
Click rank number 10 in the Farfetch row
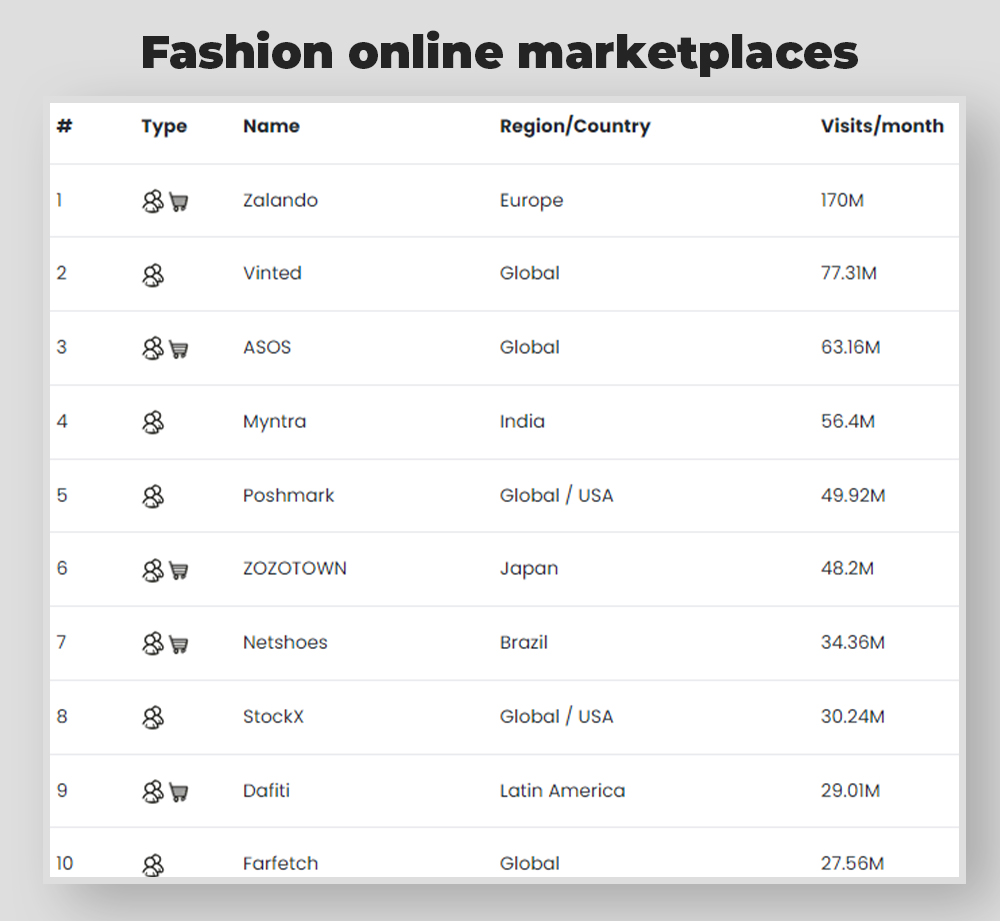click(64, 863)
